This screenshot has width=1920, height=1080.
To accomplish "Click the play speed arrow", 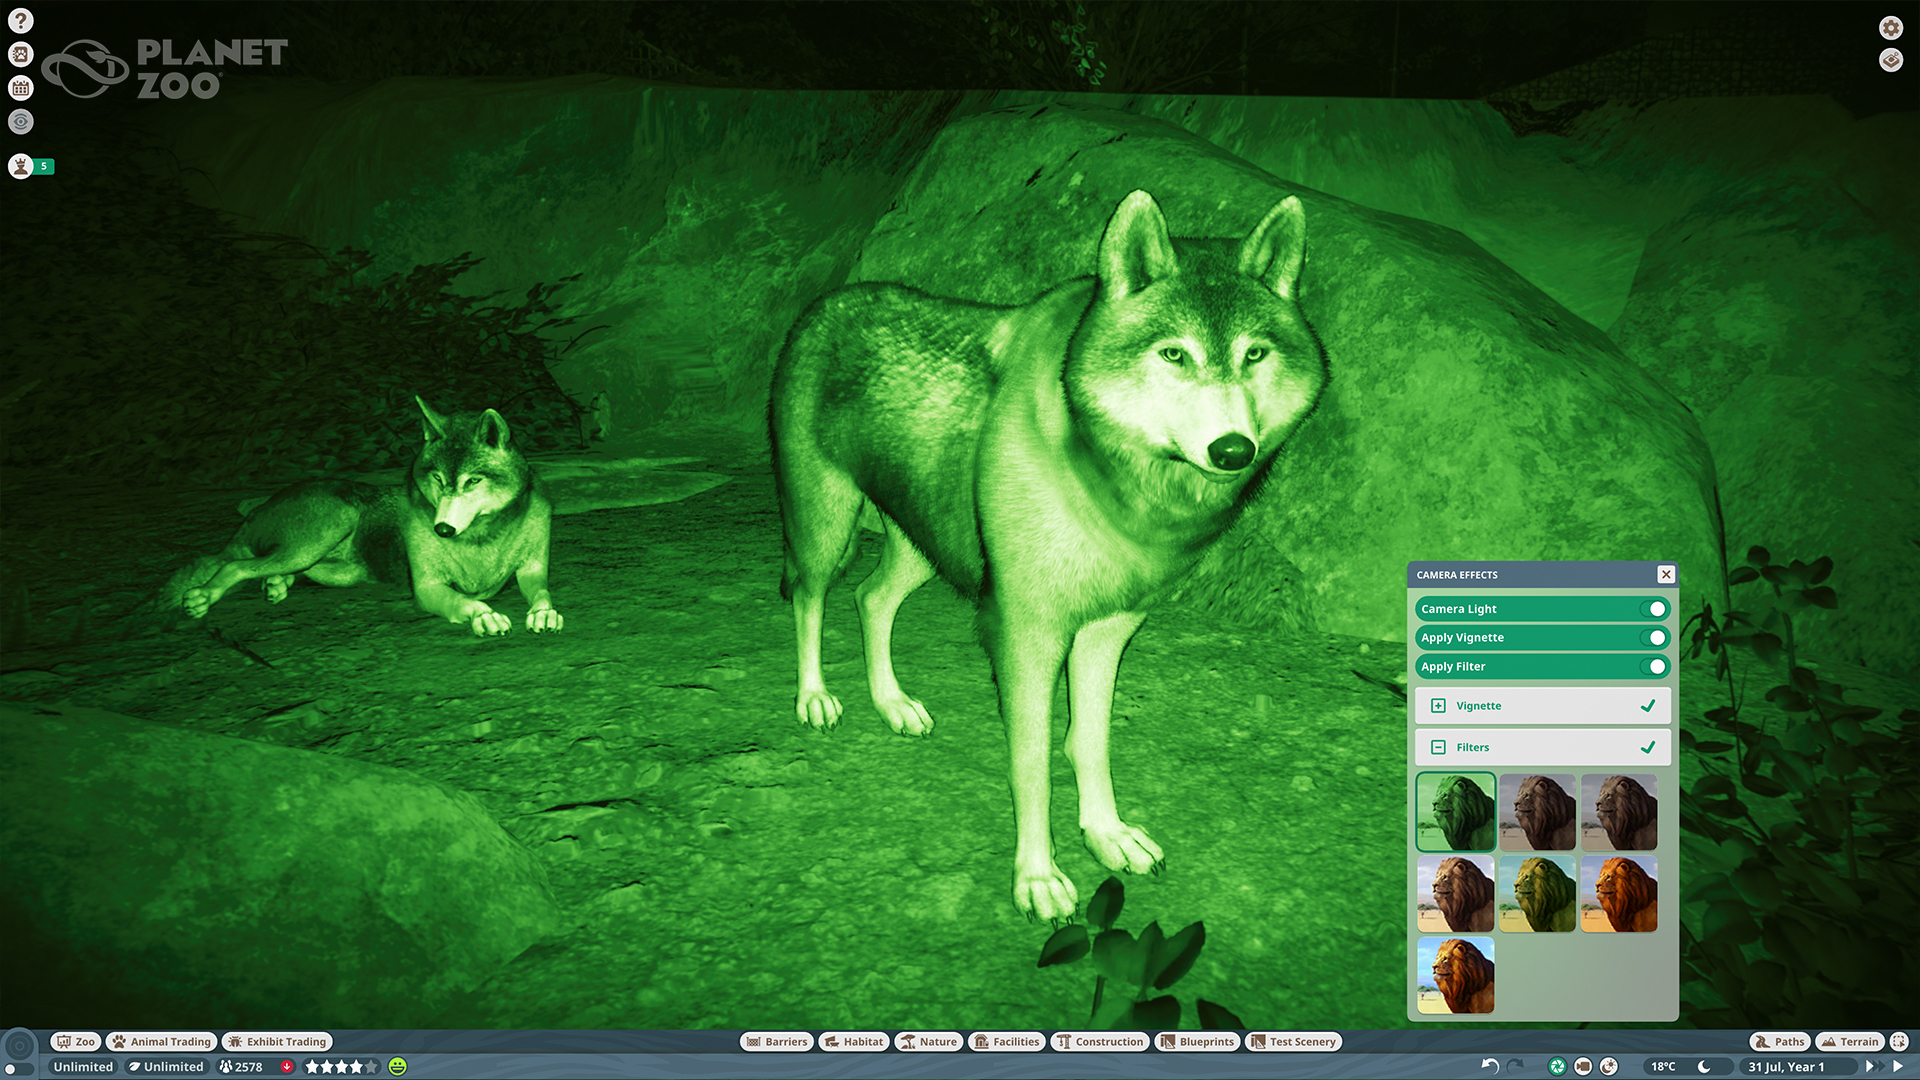I will [1898, 1067].
